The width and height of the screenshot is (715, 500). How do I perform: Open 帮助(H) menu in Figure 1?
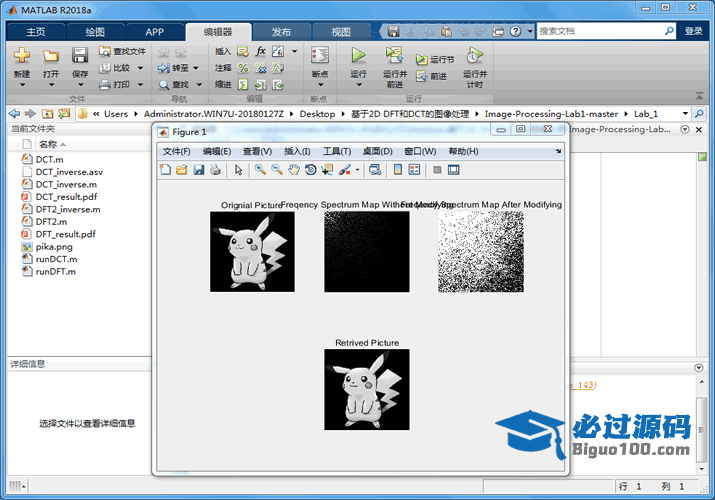click(x=463, y=151)
